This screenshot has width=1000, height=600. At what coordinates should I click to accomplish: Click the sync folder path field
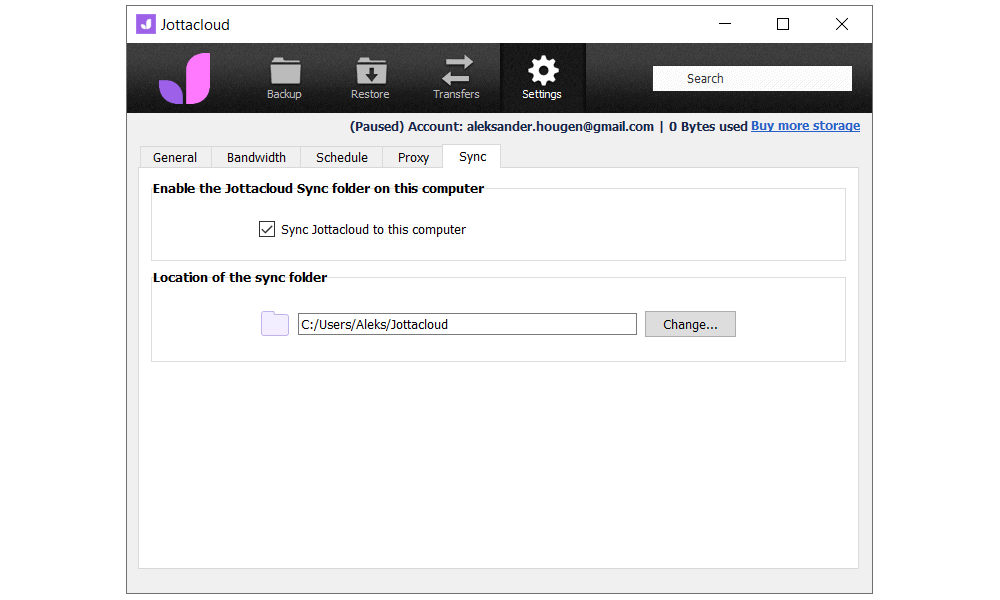tap(467, 324)
